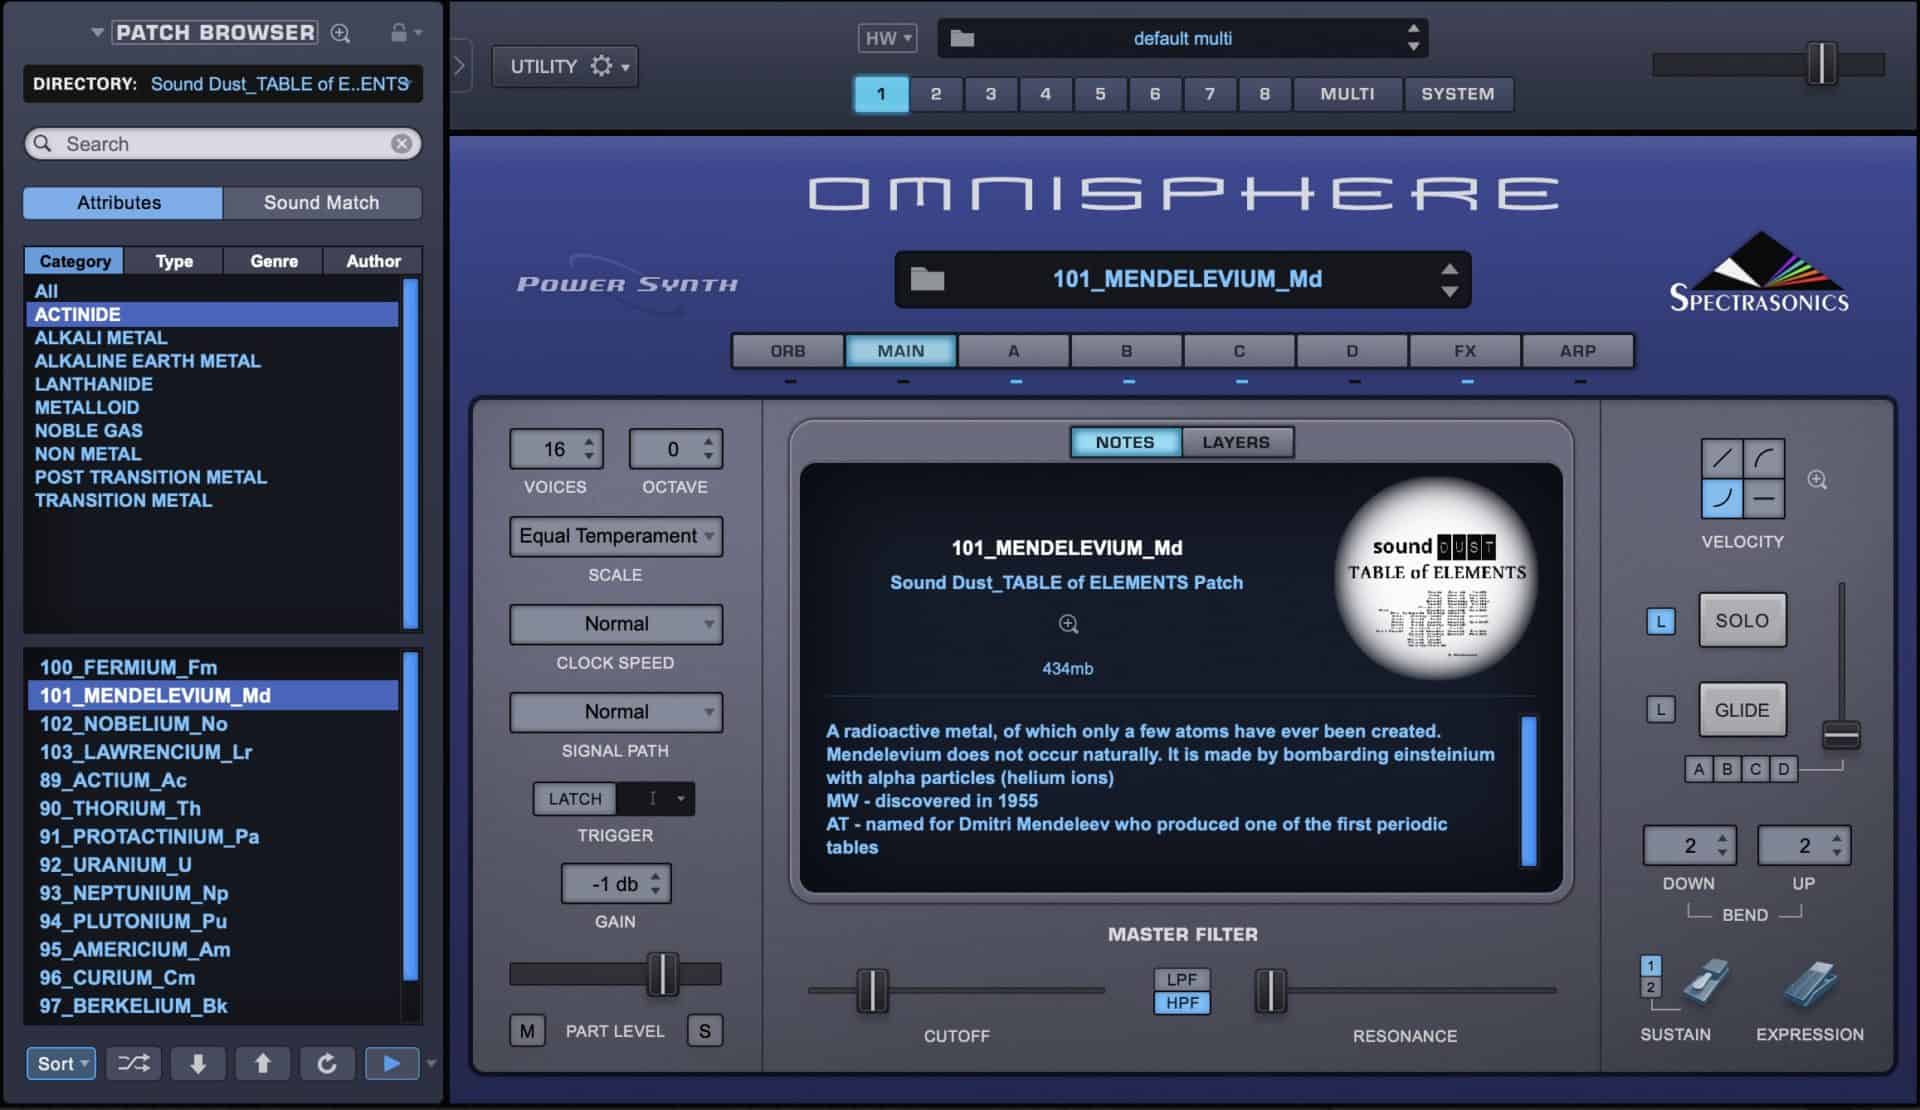Screen dimensions: 1920x1110
Task: Open the Clock Speed Normal dropdown
Action: coord(615,624)
